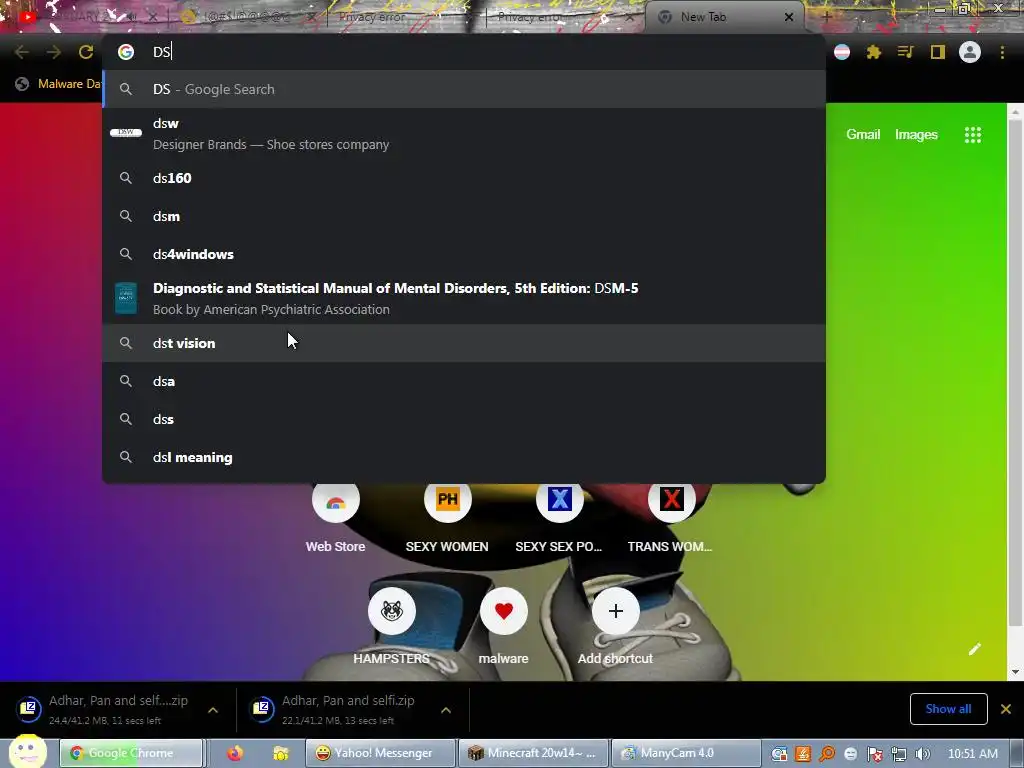Click the customize page pencil icon

(x=974, y=648)
